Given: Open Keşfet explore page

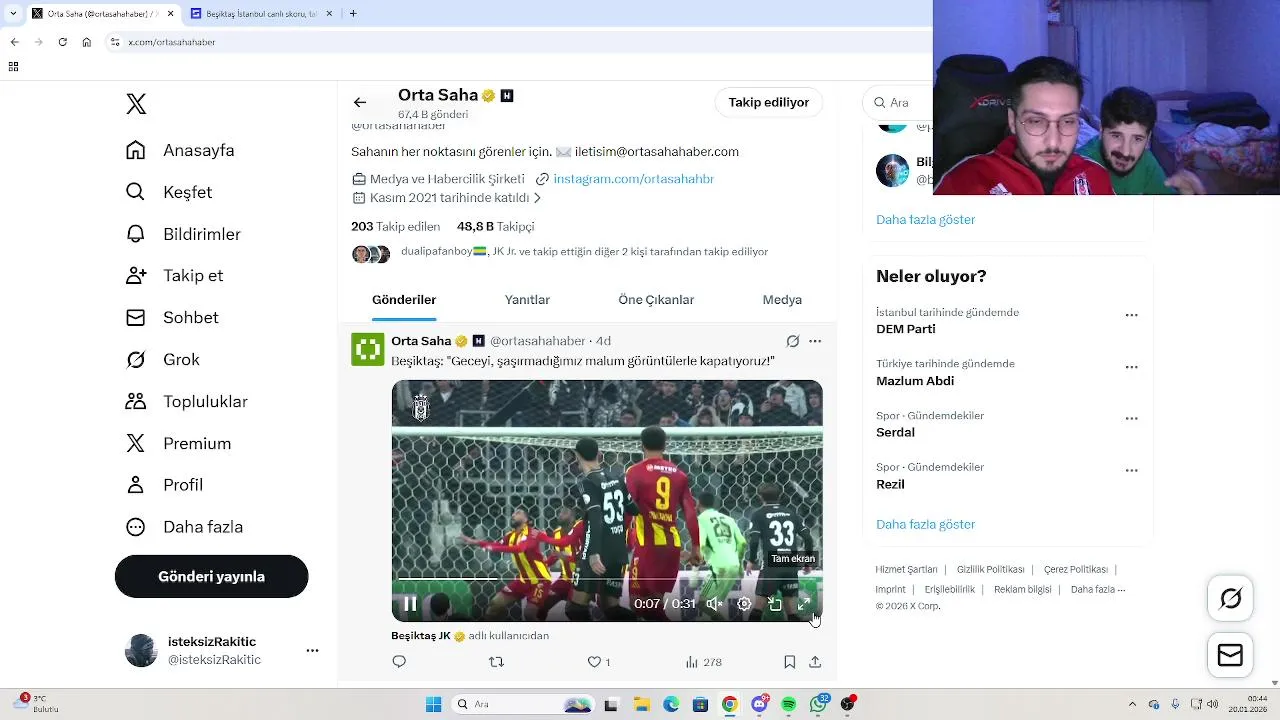Looking at the screenshot, I should [x=169, y=192].
